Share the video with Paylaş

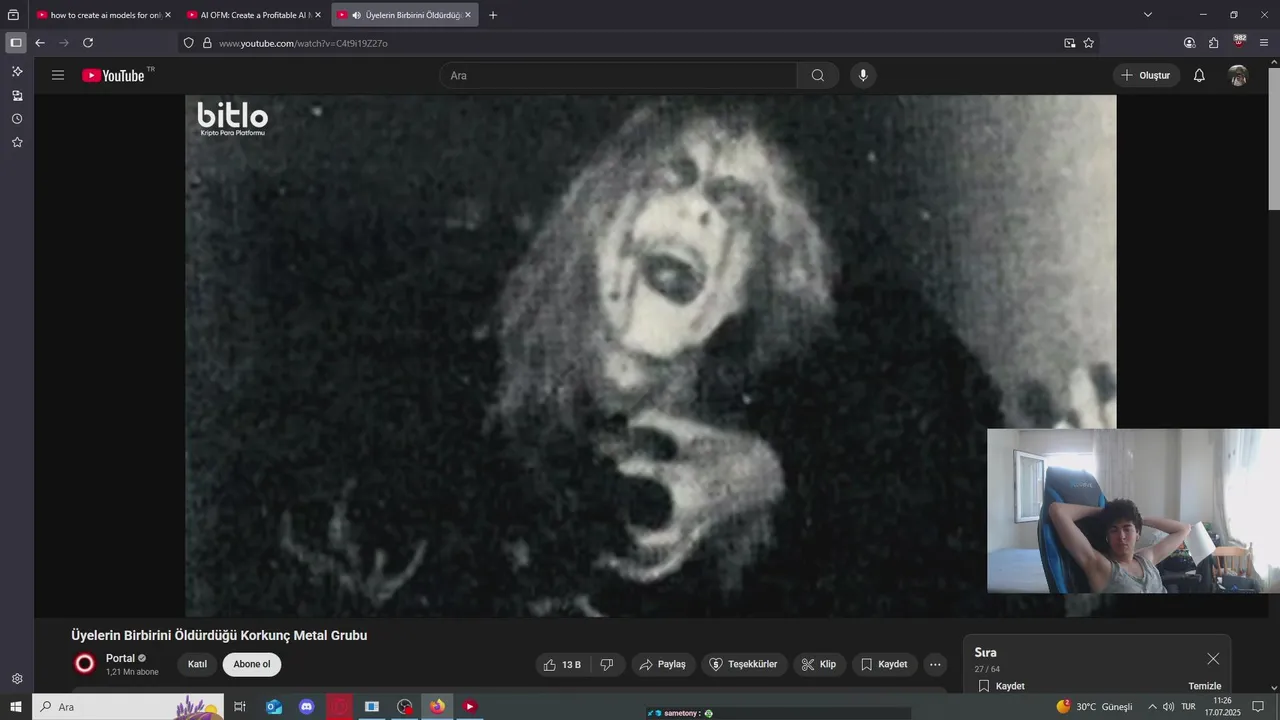(x=662, y=664)
